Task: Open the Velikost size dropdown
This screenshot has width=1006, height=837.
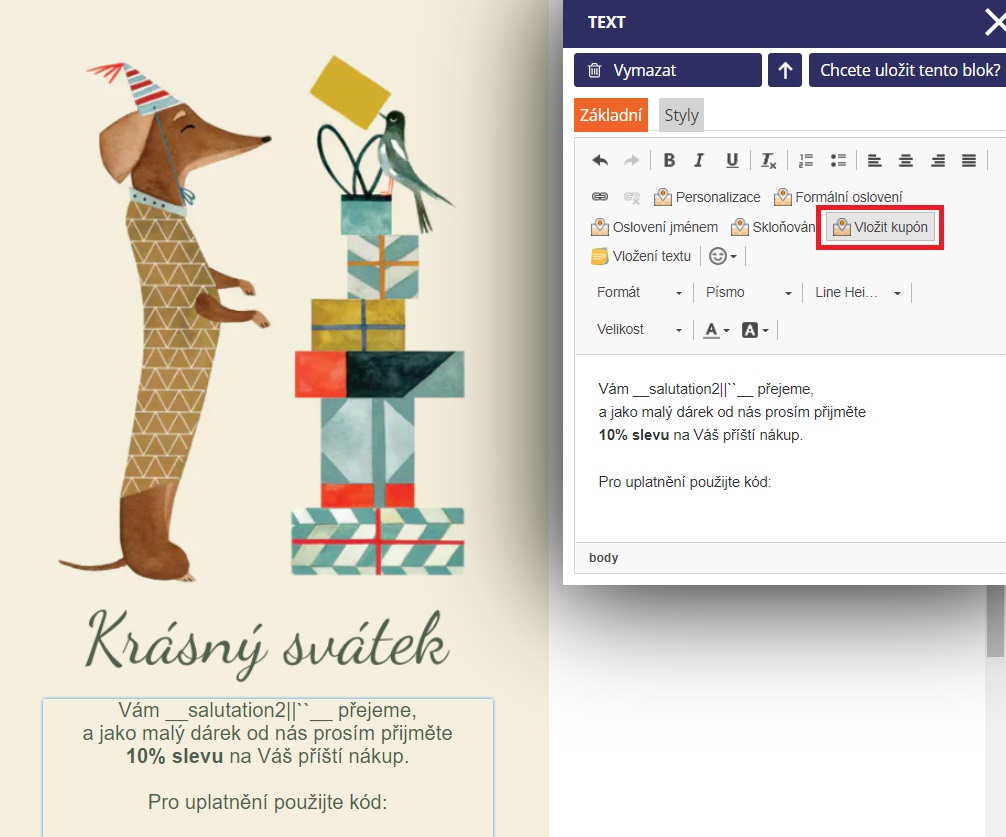Action: 639,329
